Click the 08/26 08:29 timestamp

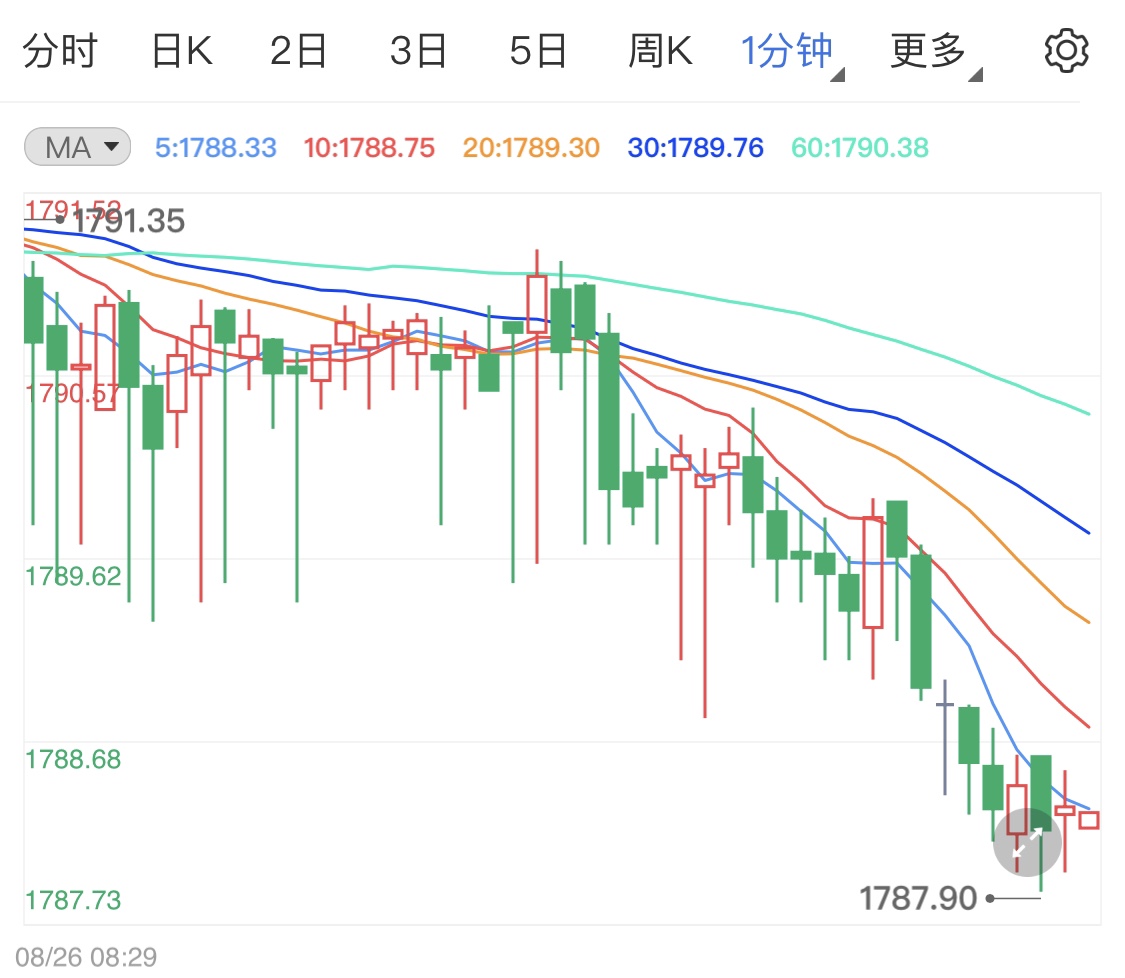tap(86, 957)
